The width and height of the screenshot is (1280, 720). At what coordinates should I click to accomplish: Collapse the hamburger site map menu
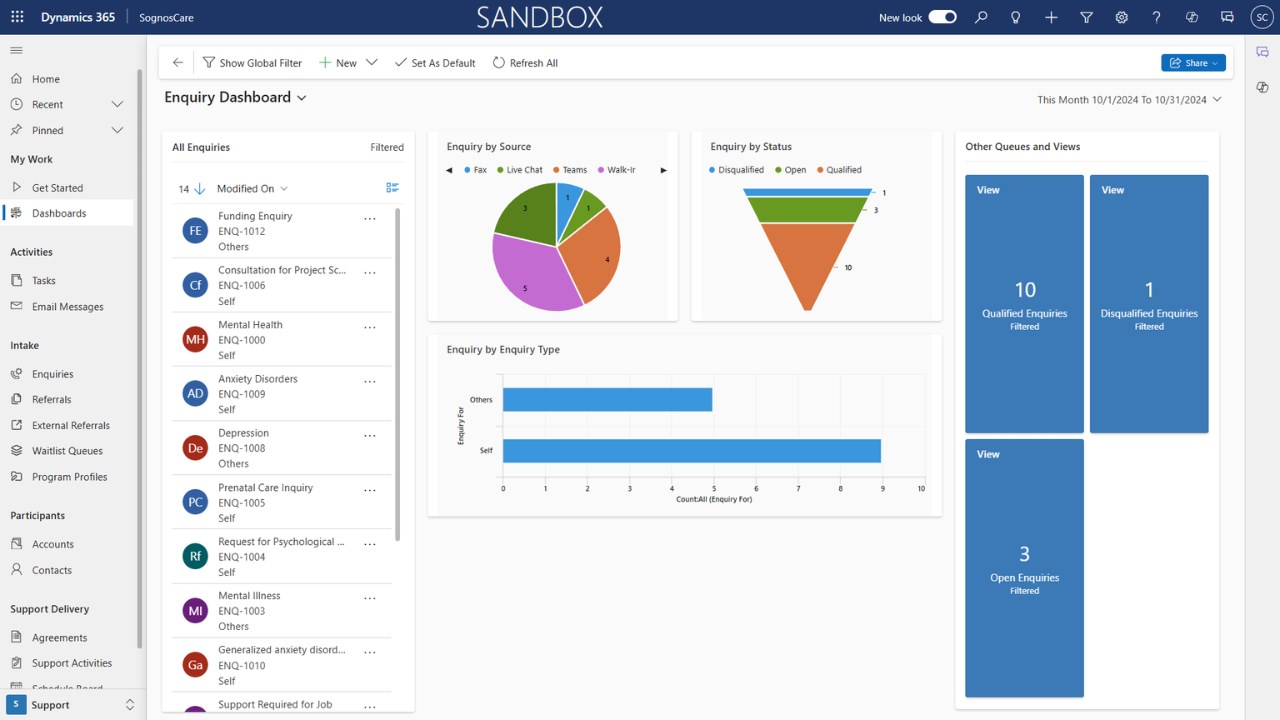coord(16,50)
